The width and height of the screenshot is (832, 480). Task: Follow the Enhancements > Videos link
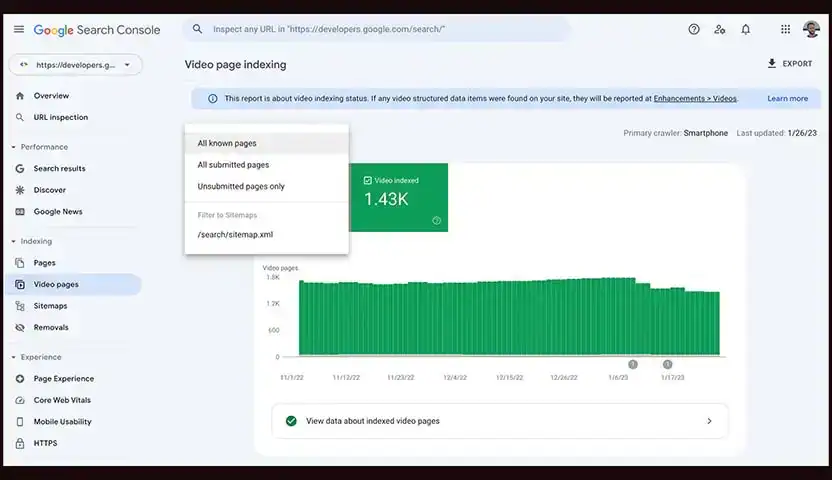click(x=695, y=99)
